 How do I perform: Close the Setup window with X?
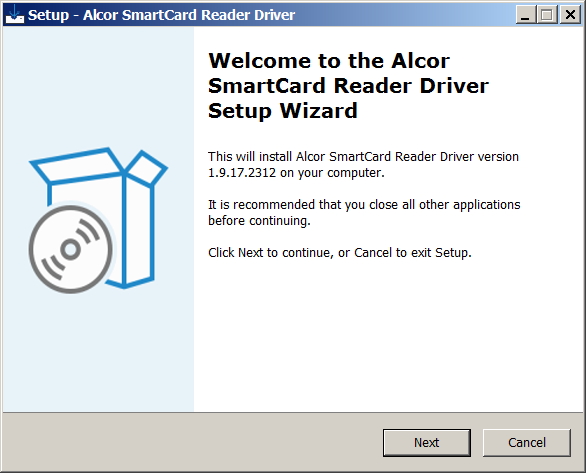point(570,15)
